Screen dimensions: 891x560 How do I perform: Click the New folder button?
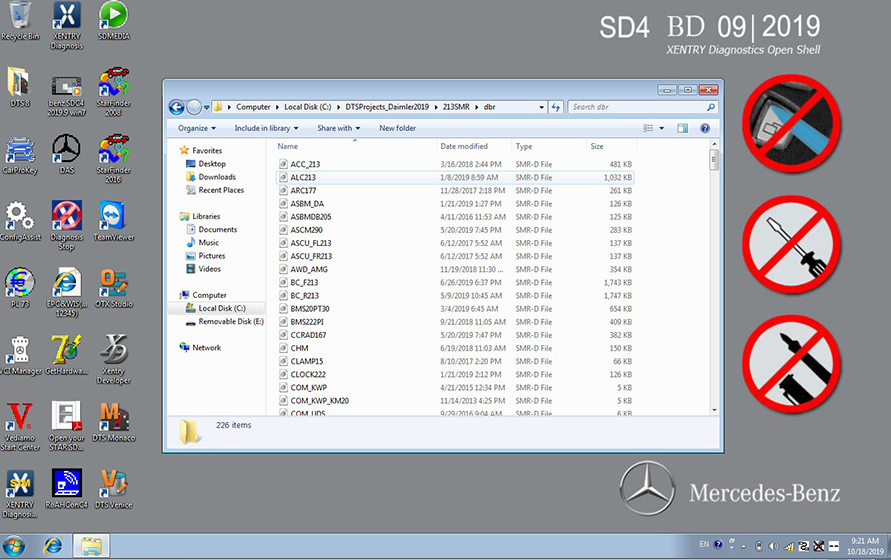tap(397, 128)
